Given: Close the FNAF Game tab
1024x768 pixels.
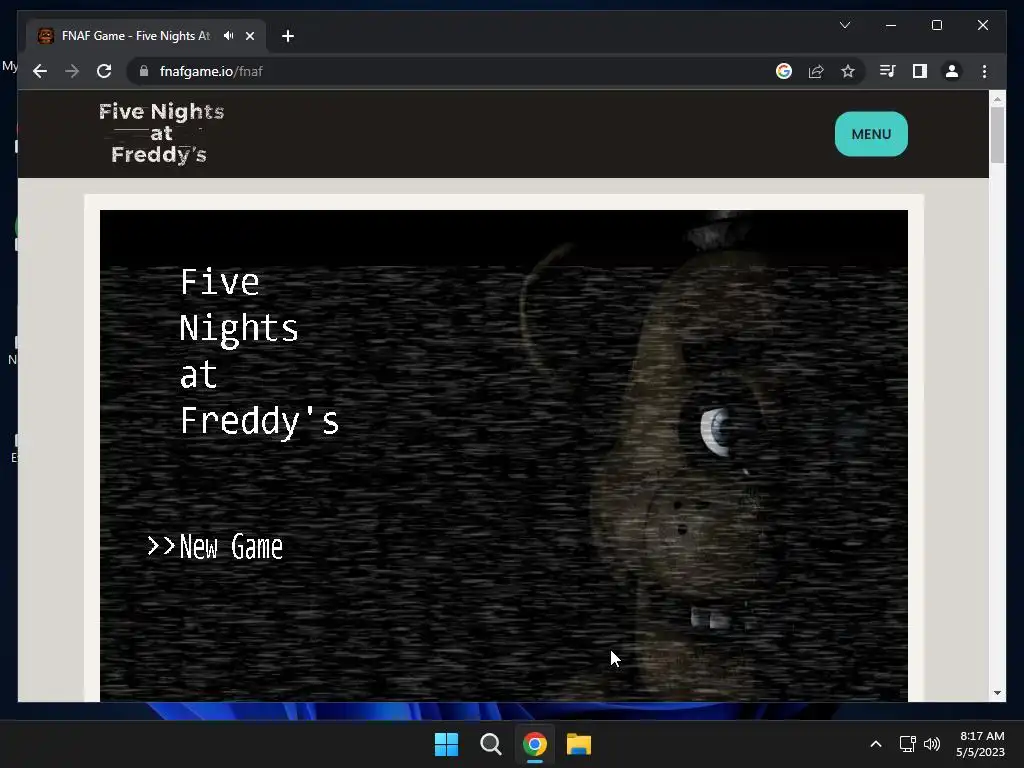Looking at the screenshot, I should 249,36.
